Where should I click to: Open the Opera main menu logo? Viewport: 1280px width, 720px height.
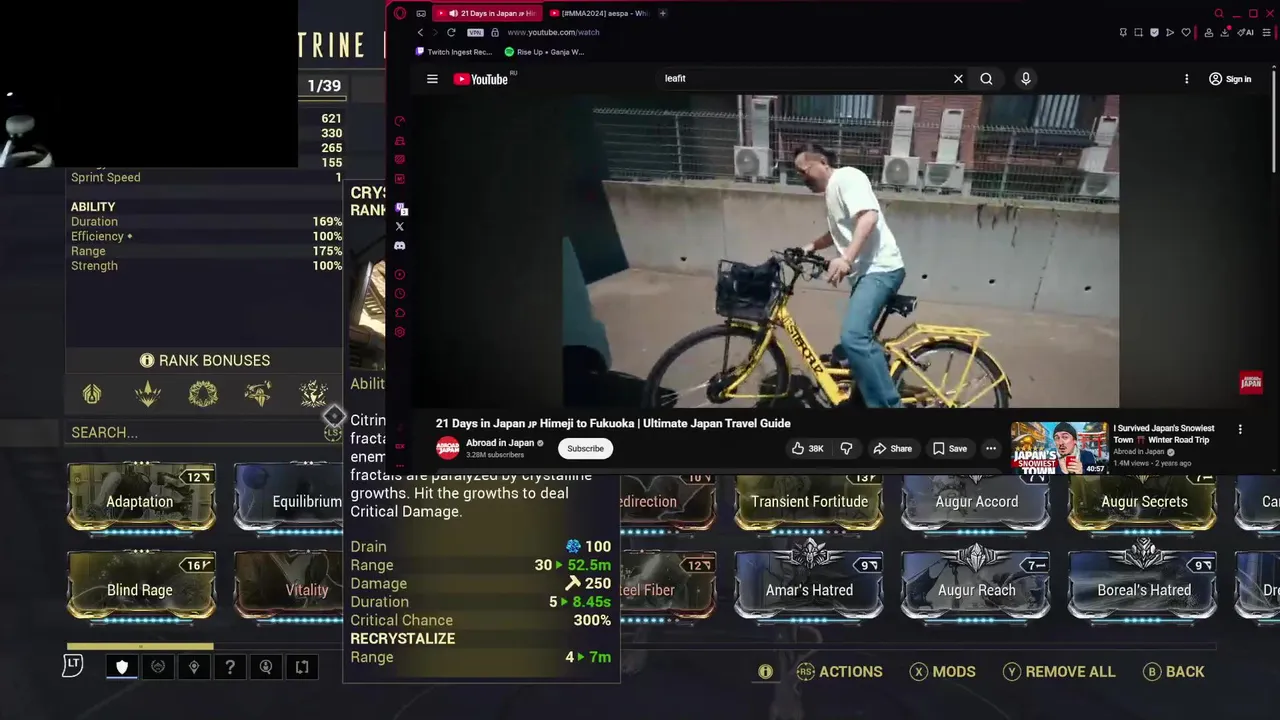[400, 13]
